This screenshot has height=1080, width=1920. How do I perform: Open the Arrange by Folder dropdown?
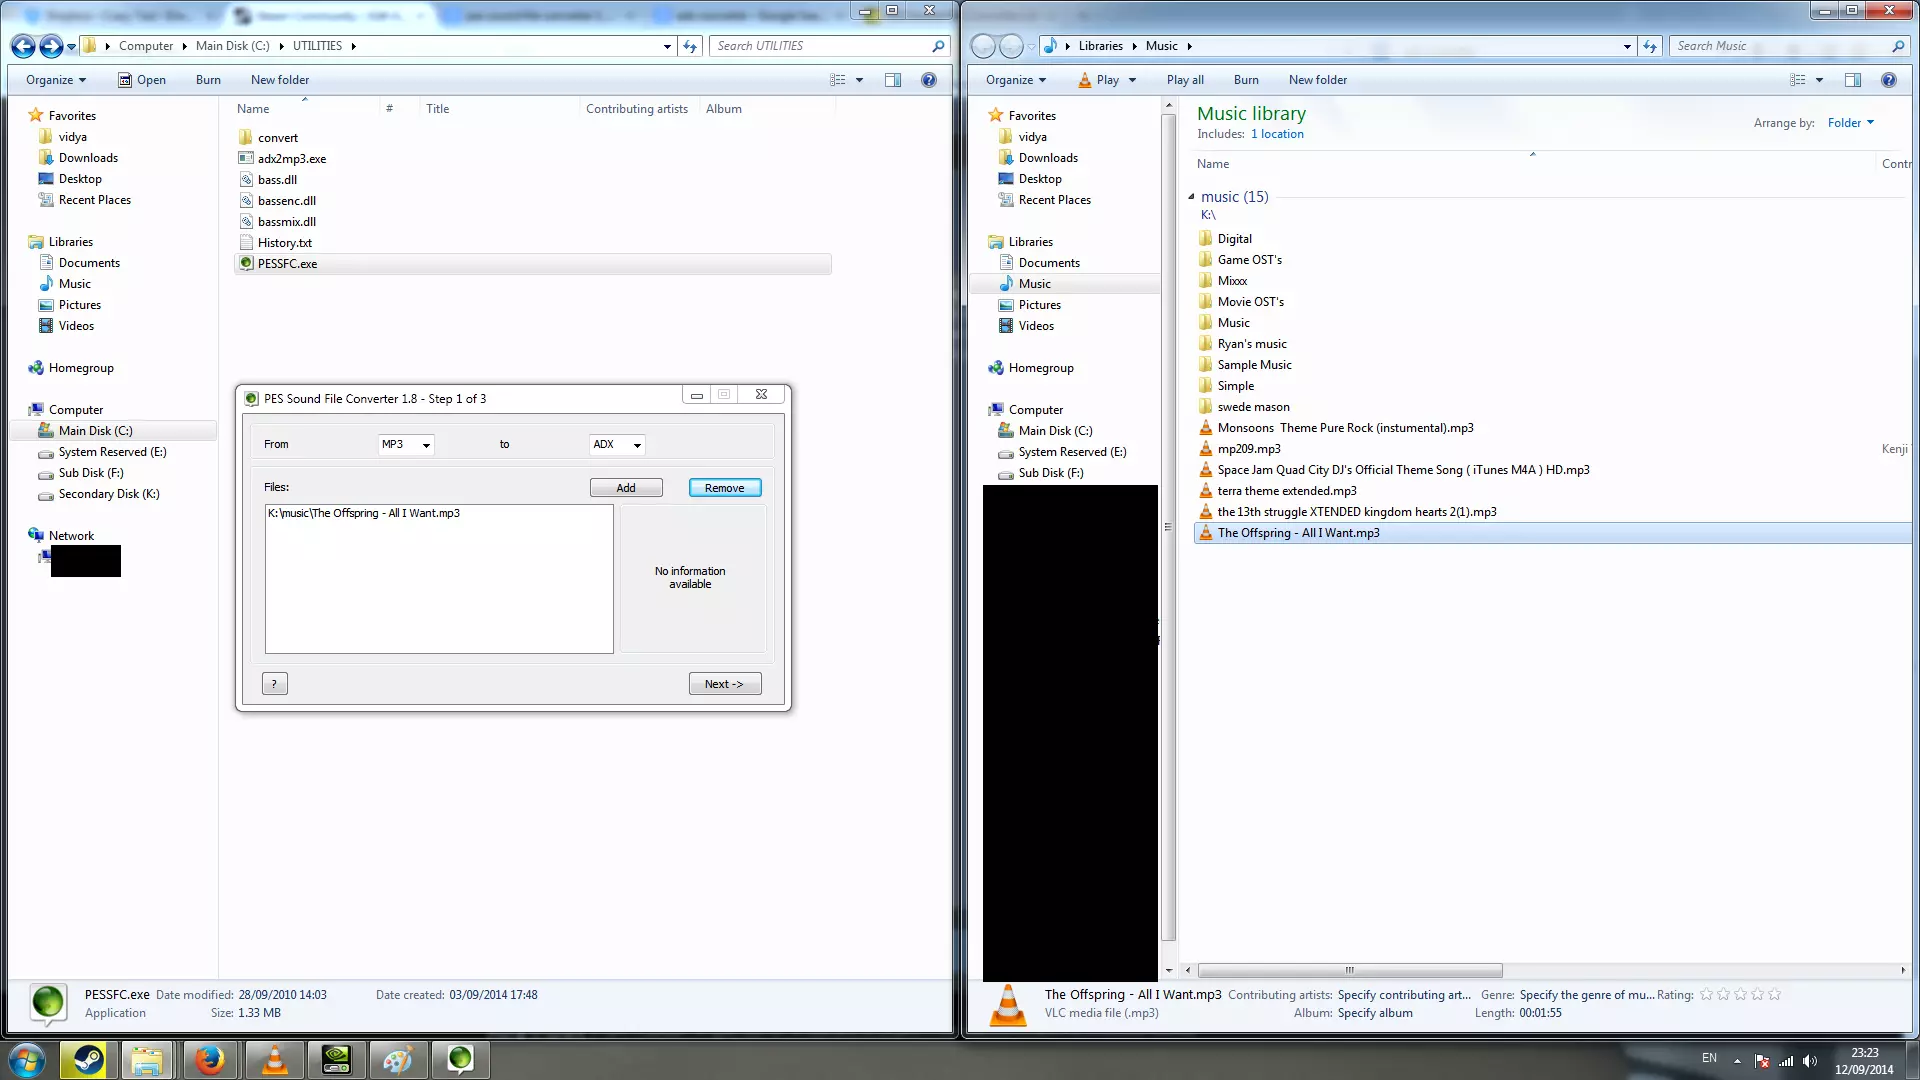(x=1850, y=123)
